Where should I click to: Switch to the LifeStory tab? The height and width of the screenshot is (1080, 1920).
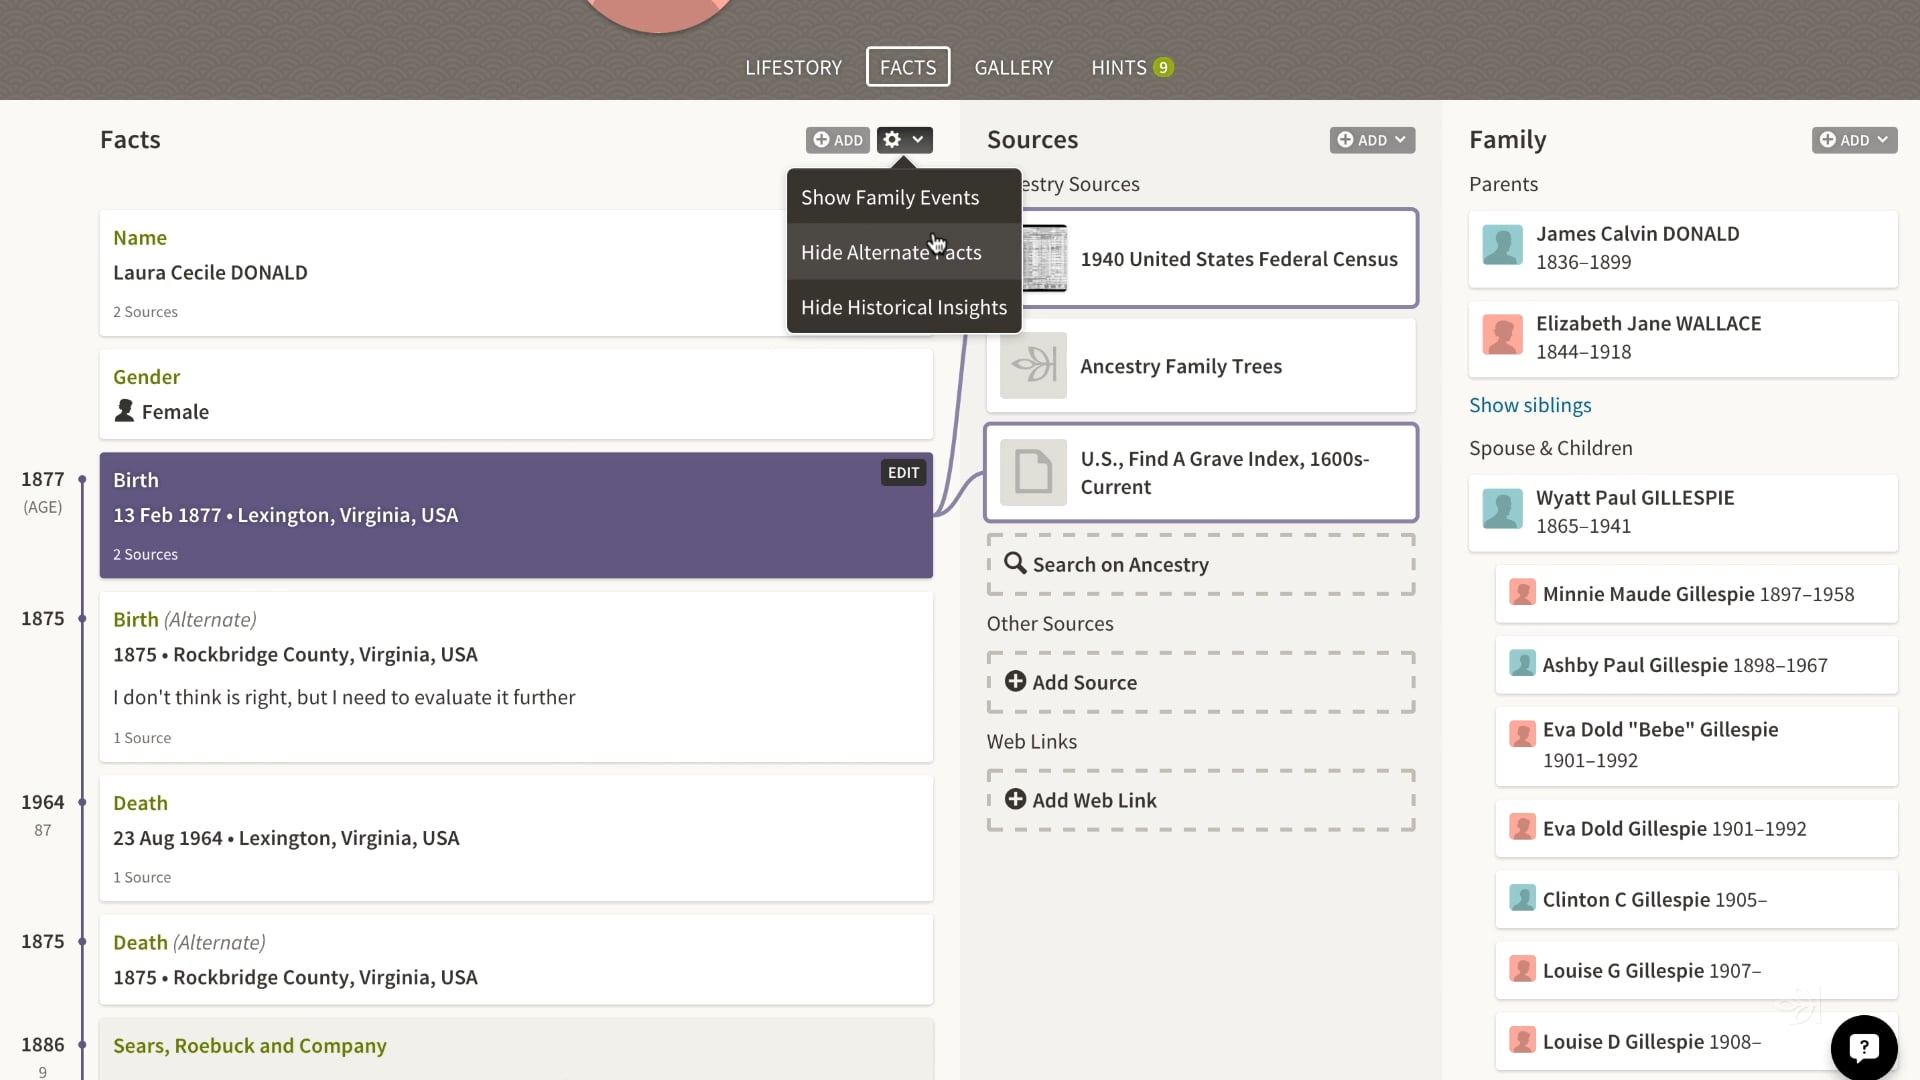793,67
